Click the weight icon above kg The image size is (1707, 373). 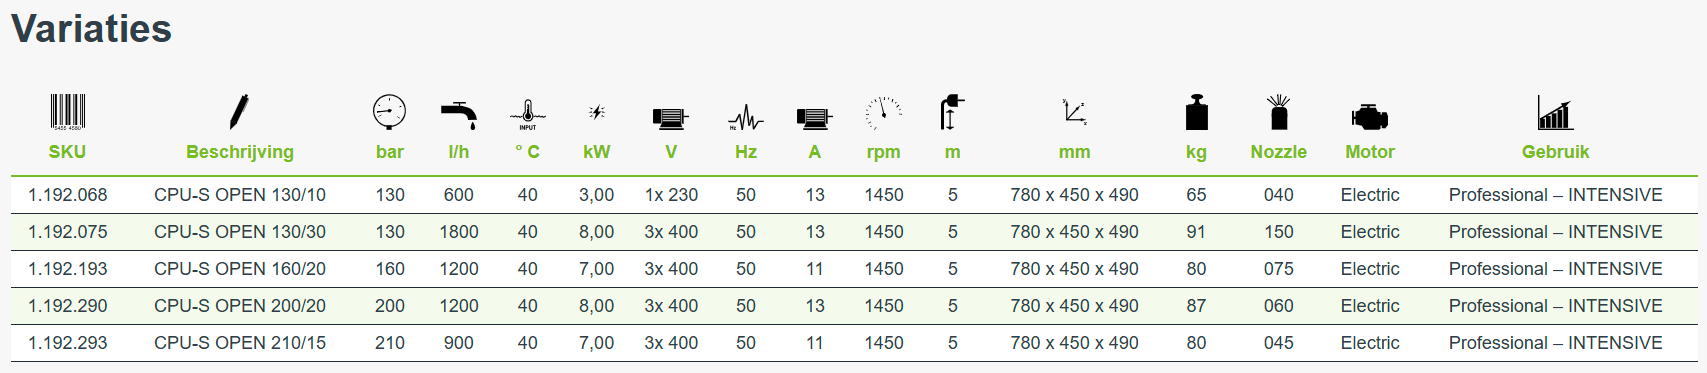(x=1197, y=112)
